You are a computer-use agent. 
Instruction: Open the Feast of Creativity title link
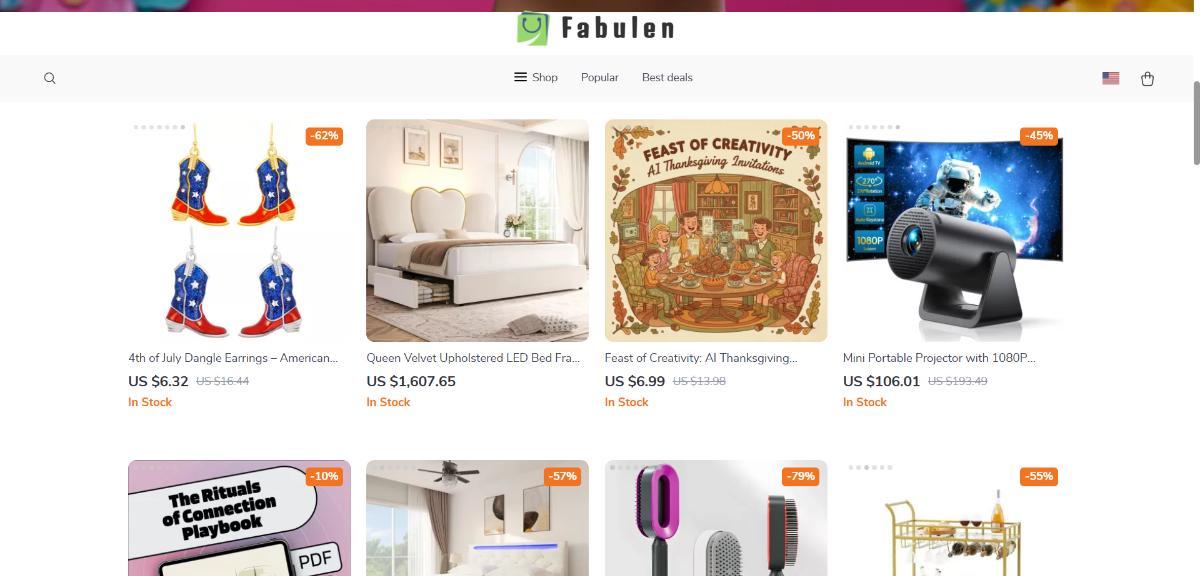(x=701, y=357)
